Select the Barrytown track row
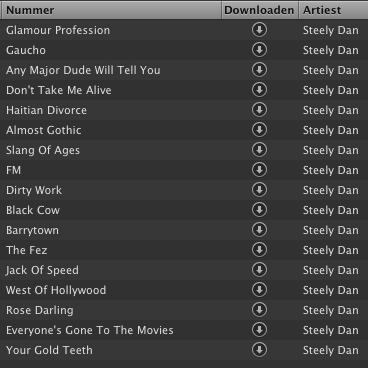Screen dimensions: 368x368 point(184,230)
